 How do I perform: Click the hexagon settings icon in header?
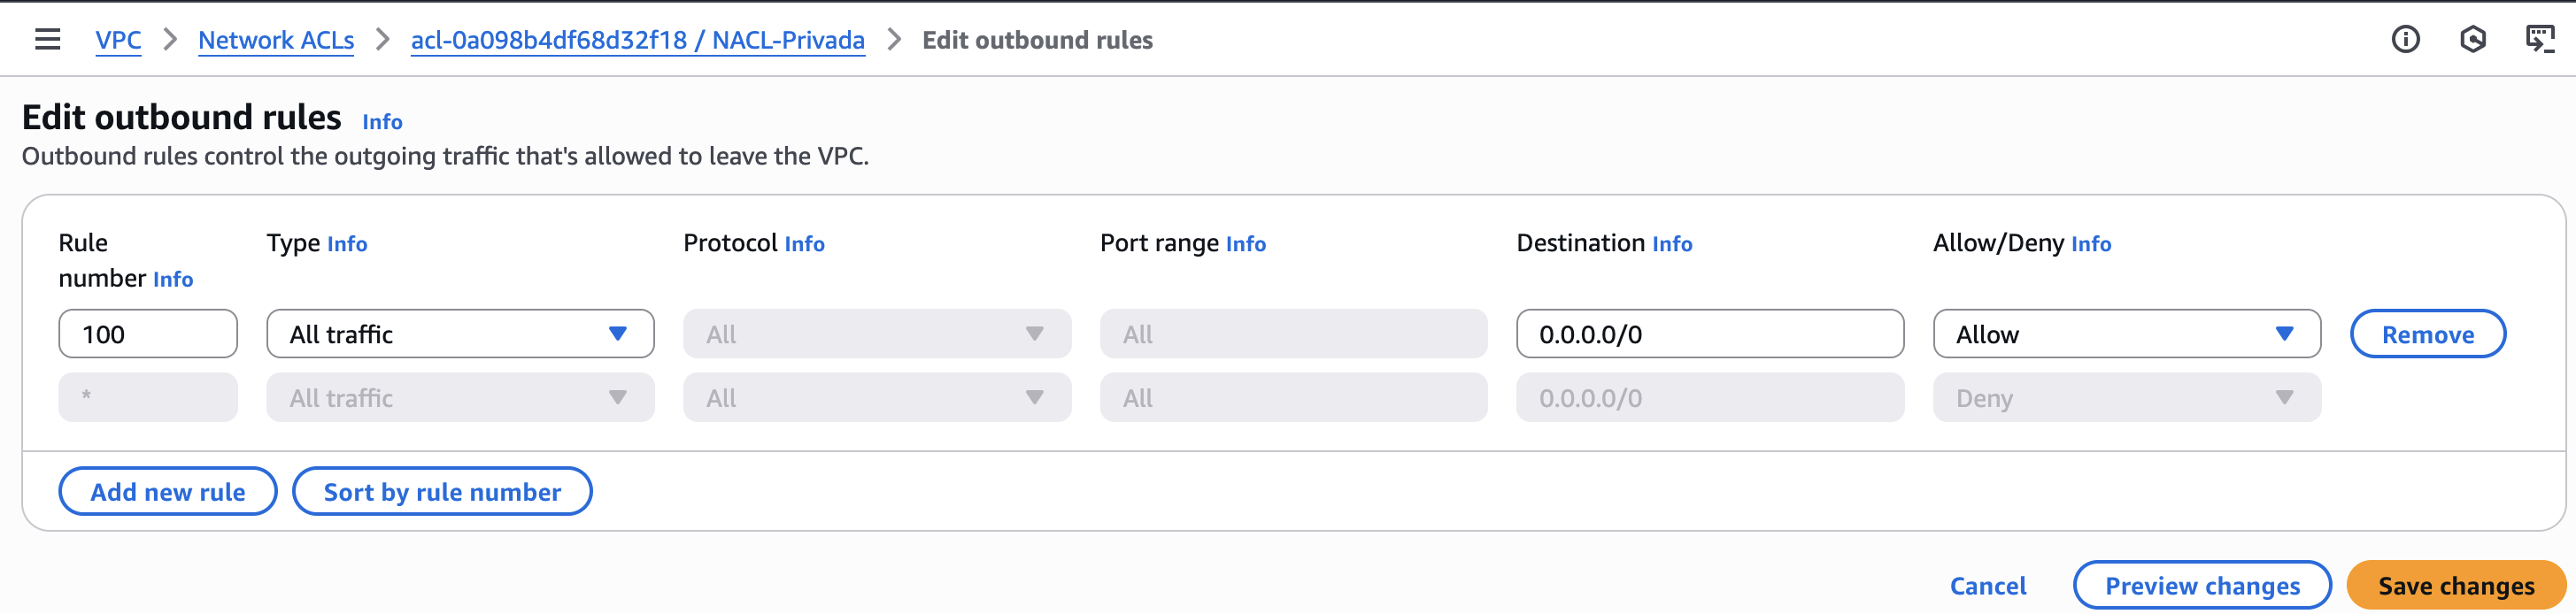[x=2472, y=39]
